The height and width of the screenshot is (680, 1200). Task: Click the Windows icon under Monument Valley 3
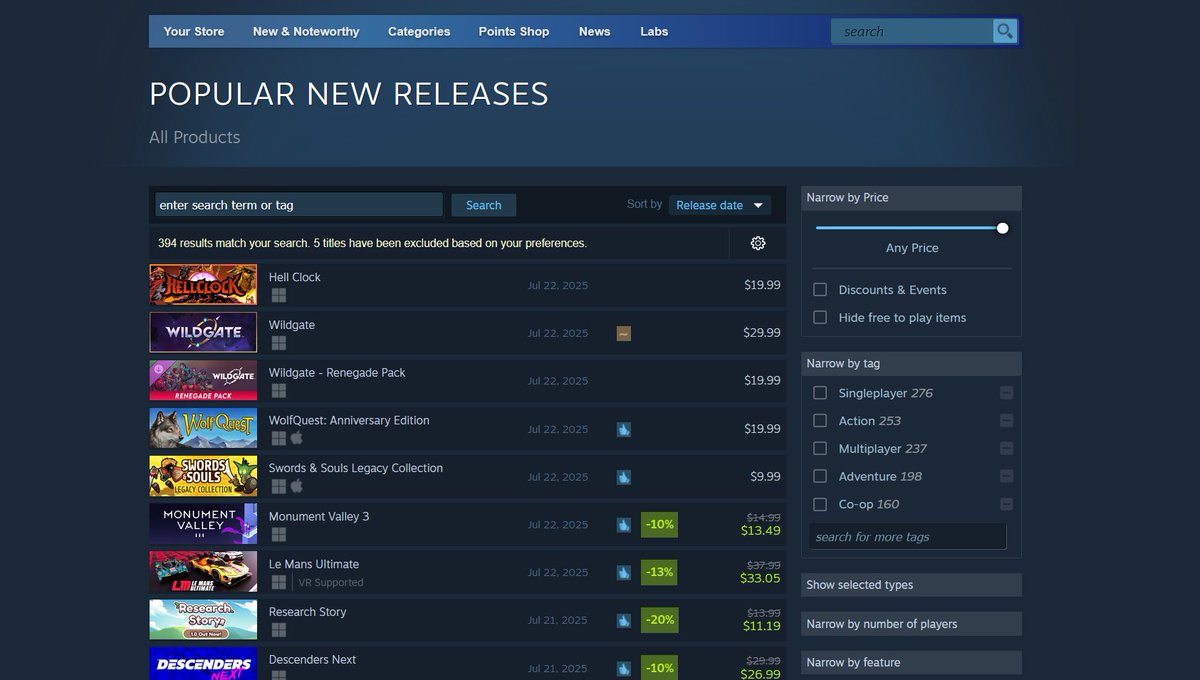tap(278, 534)
